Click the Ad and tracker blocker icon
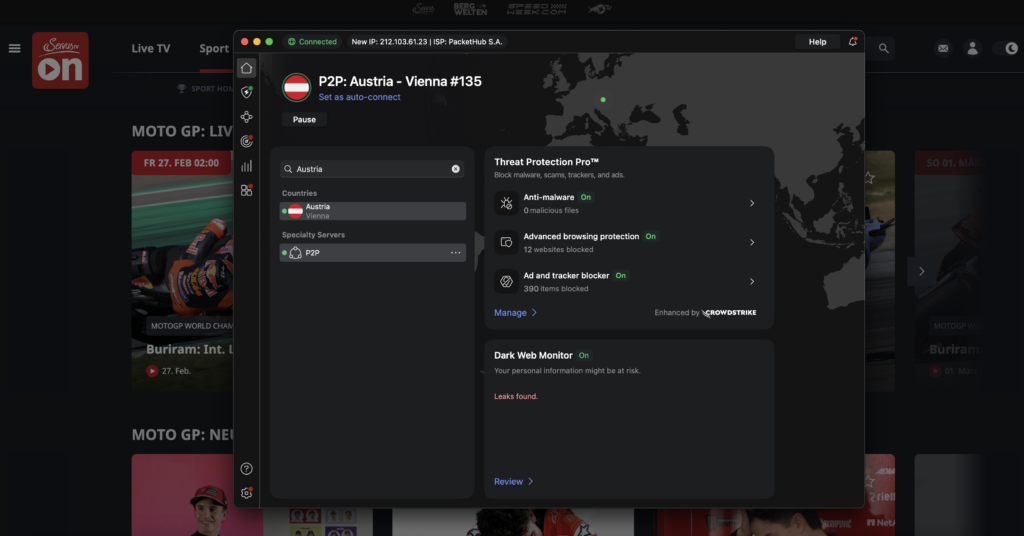1024x536 pixels. (x=506, y=281)
